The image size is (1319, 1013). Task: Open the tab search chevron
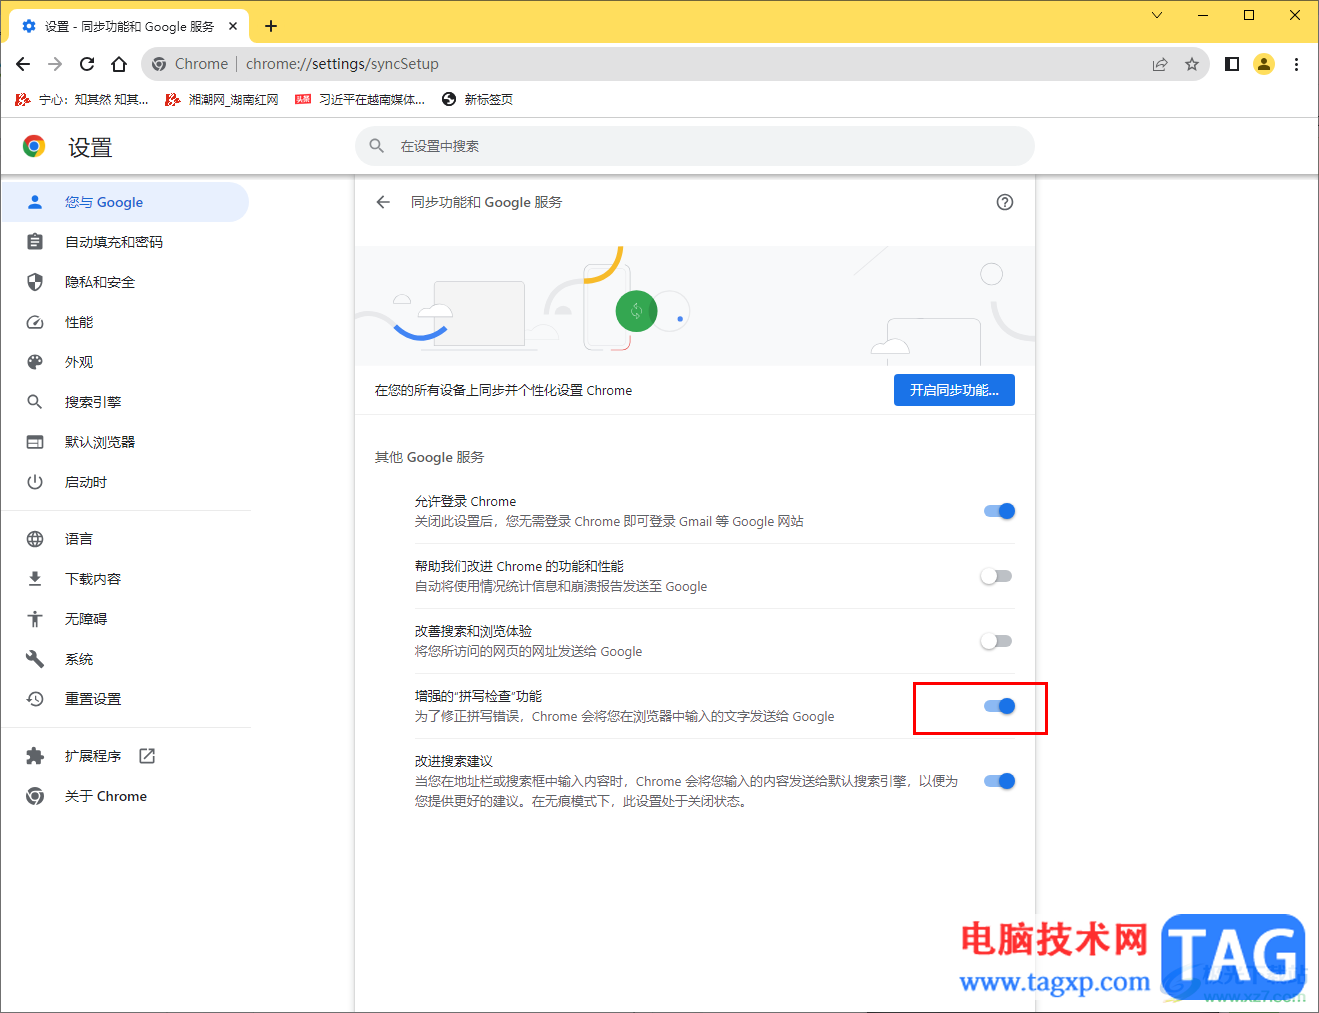click(x=1157, y=15)
